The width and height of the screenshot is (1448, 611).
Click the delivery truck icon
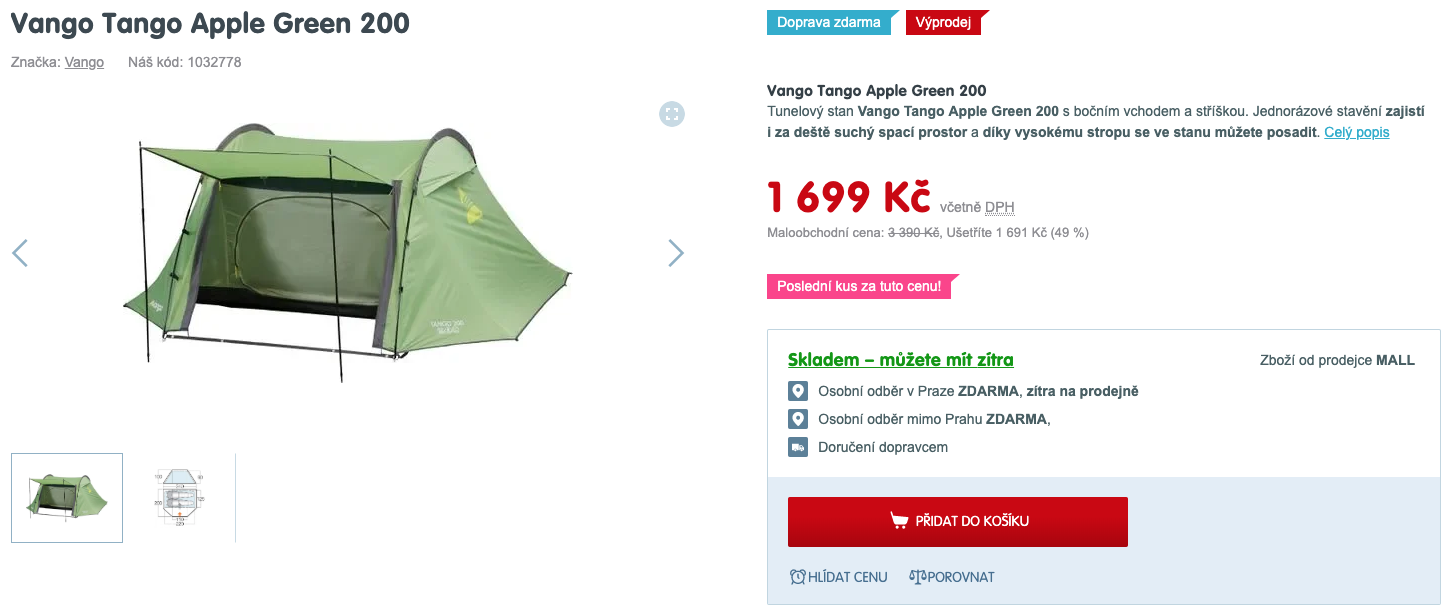797,447
